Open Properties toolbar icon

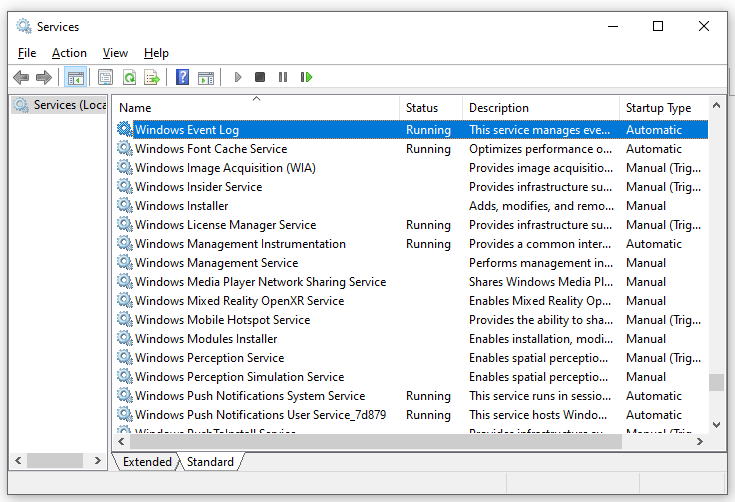point(105,77)
